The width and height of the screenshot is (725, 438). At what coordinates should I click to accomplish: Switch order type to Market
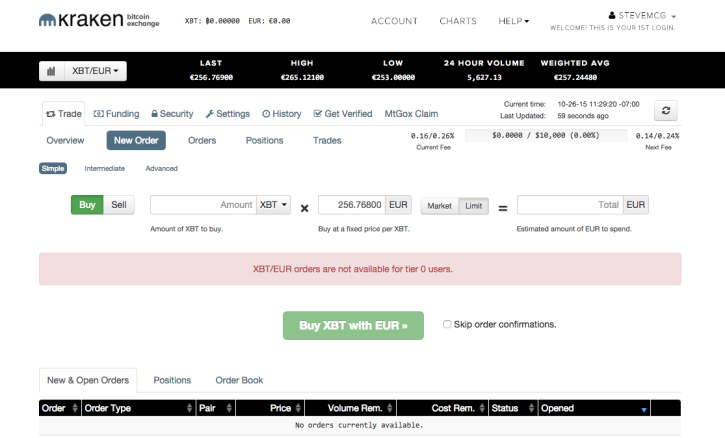click(x=439, y=206)
